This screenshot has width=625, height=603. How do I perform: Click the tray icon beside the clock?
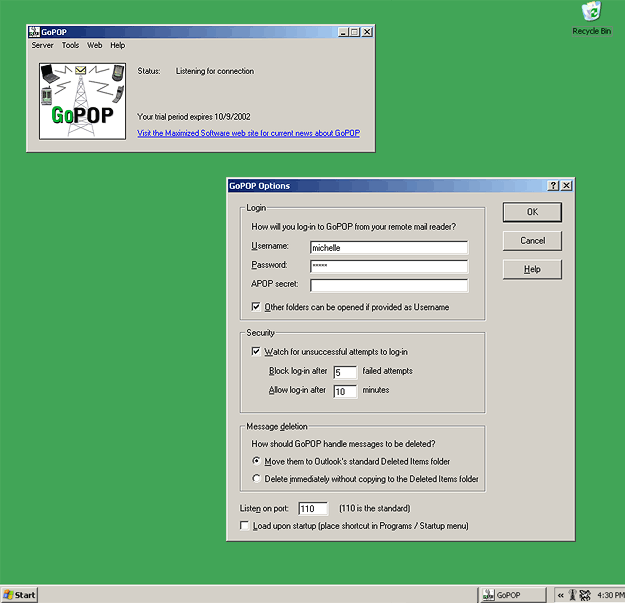[x=585, y=595]
